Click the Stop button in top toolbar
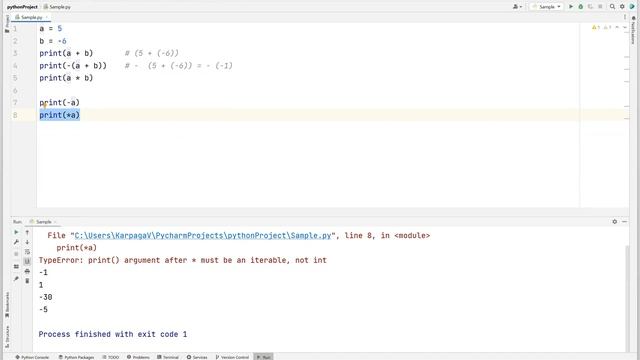 tap(600, 7)
